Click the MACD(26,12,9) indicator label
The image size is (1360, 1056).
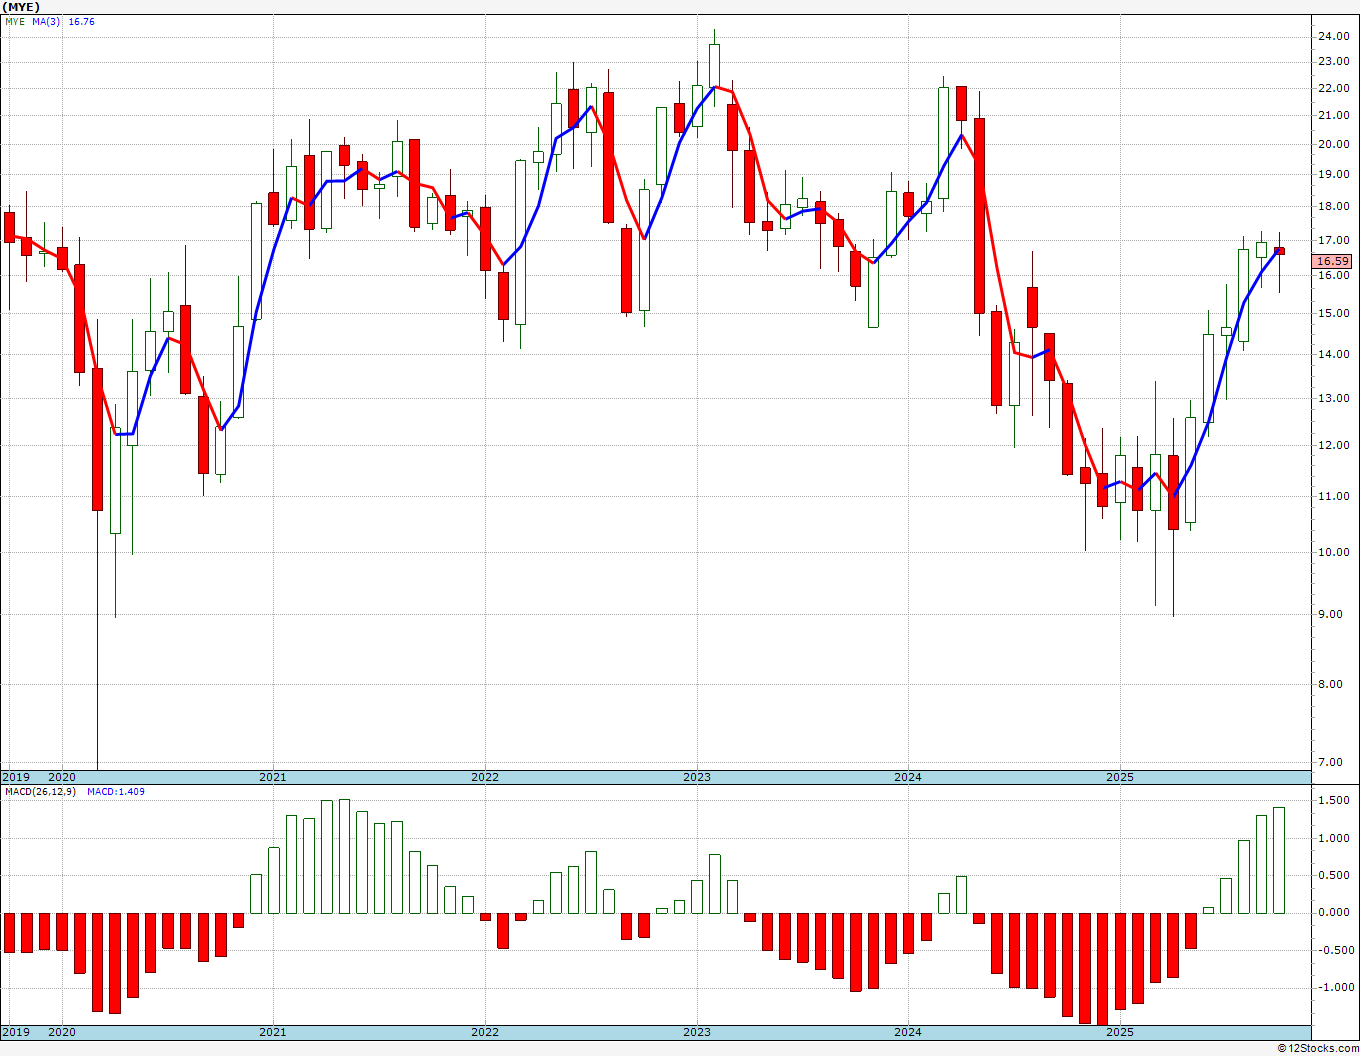(x=41, y=791)
